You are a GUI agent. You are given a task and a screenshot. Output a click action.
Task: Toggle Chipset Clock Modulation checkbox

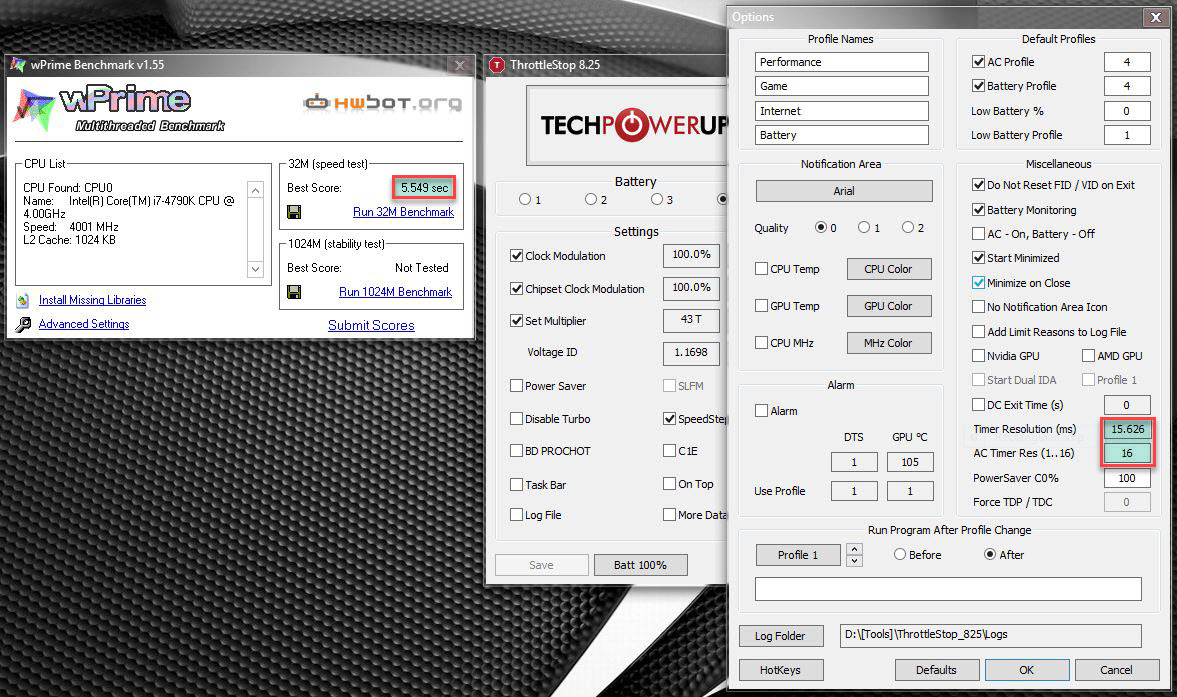tap(516, 289)
